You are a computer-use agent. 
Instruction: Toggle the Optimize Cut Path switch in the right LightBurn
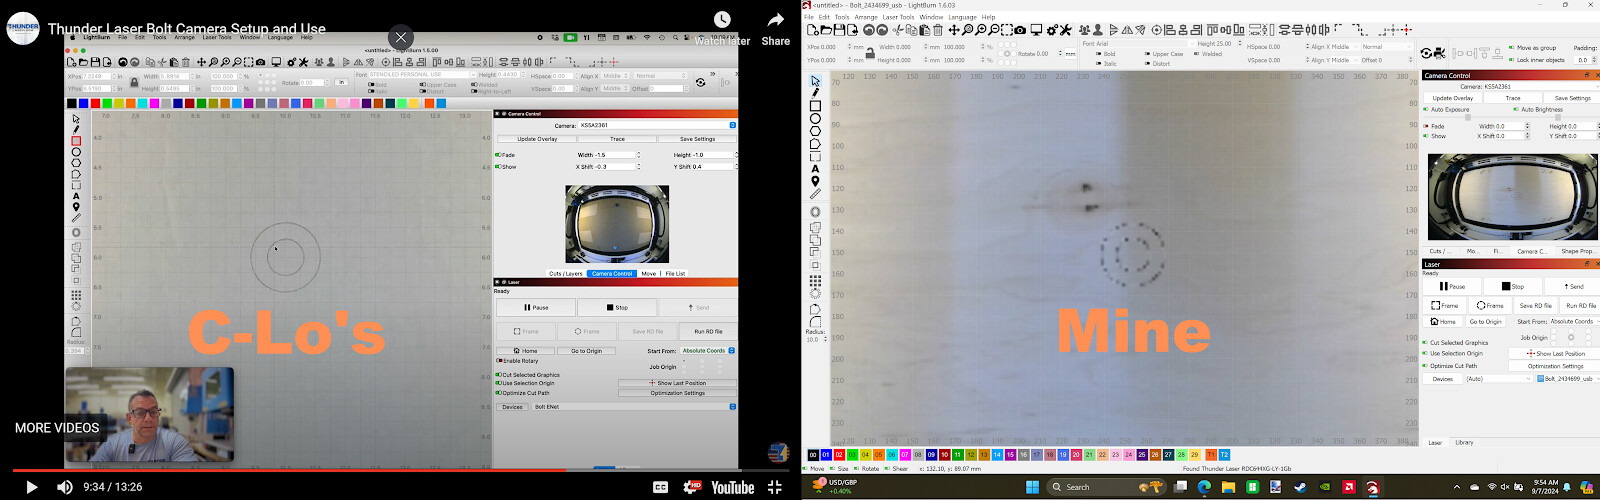click(1425, 366)
